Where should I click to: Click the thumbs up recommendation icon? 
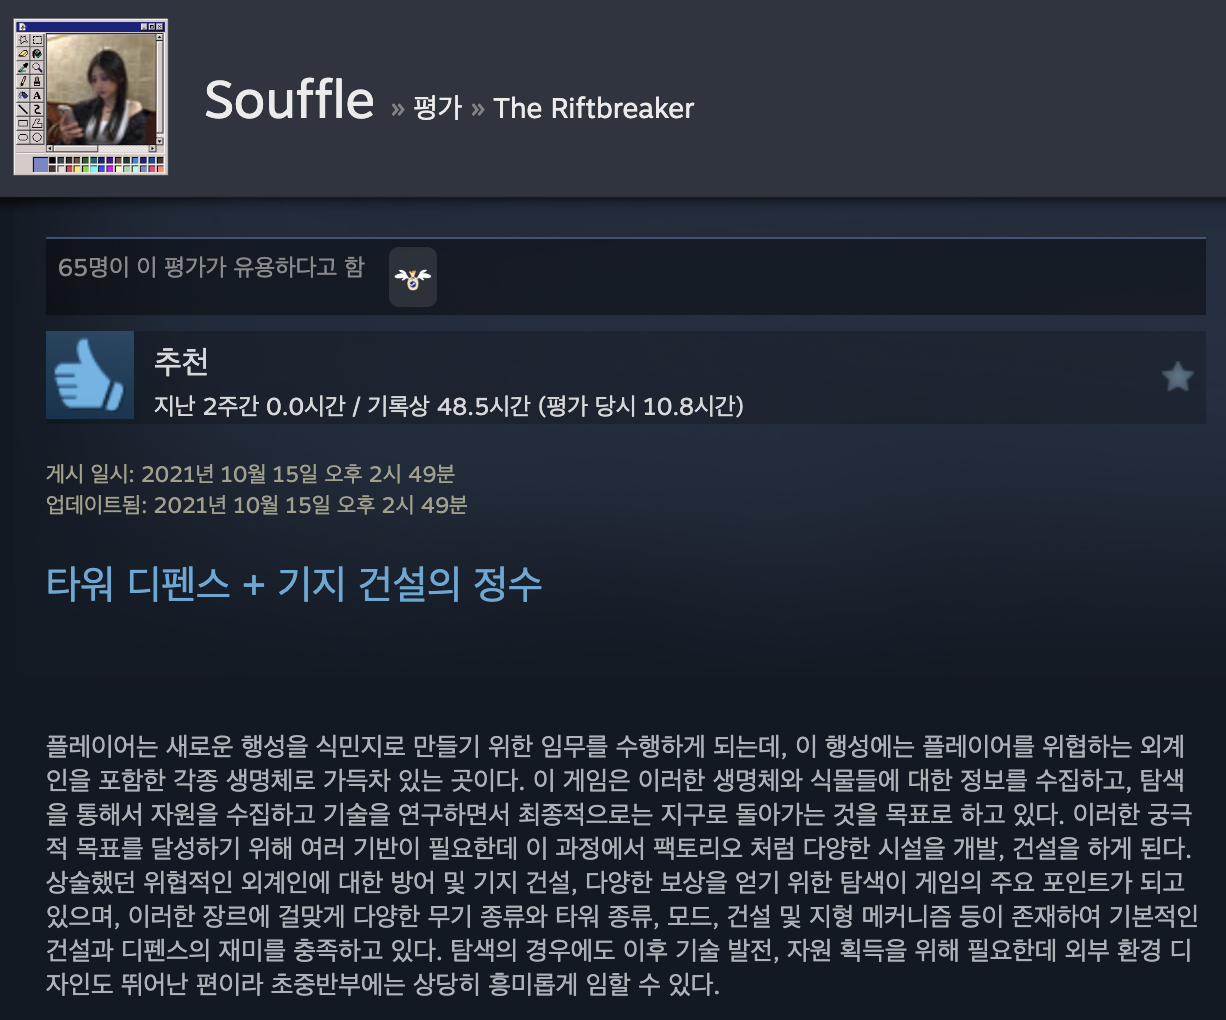[90, 375]
